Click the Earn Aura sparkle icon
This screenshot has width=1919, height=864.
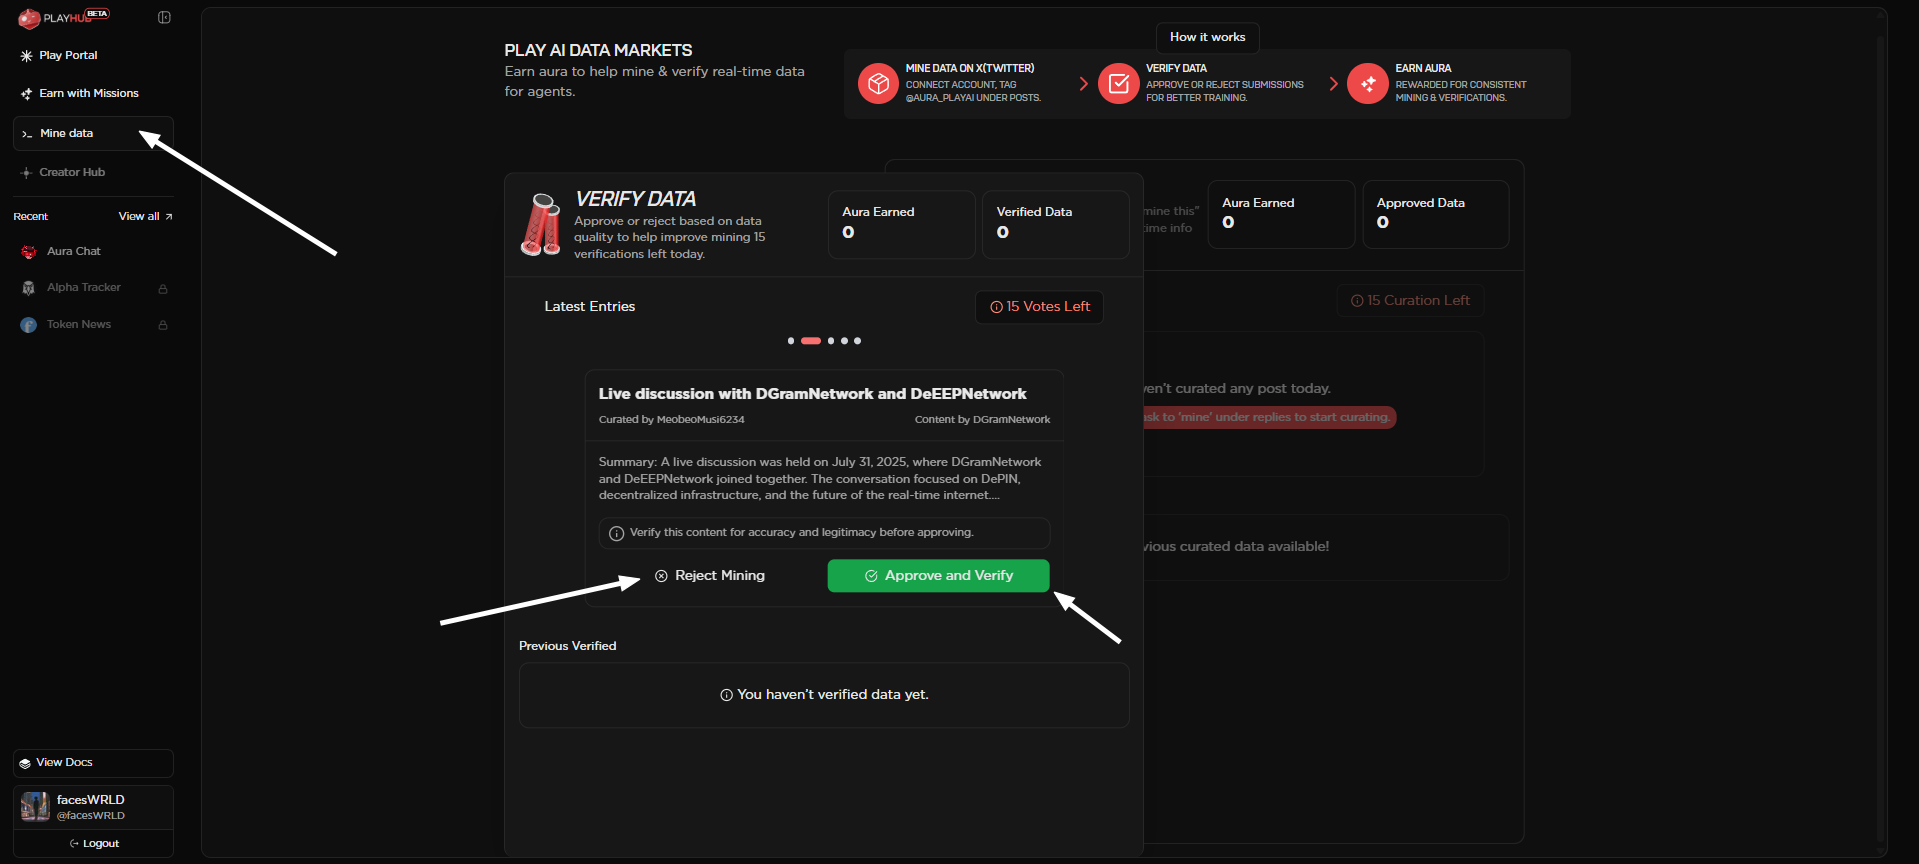(1368, 84)
